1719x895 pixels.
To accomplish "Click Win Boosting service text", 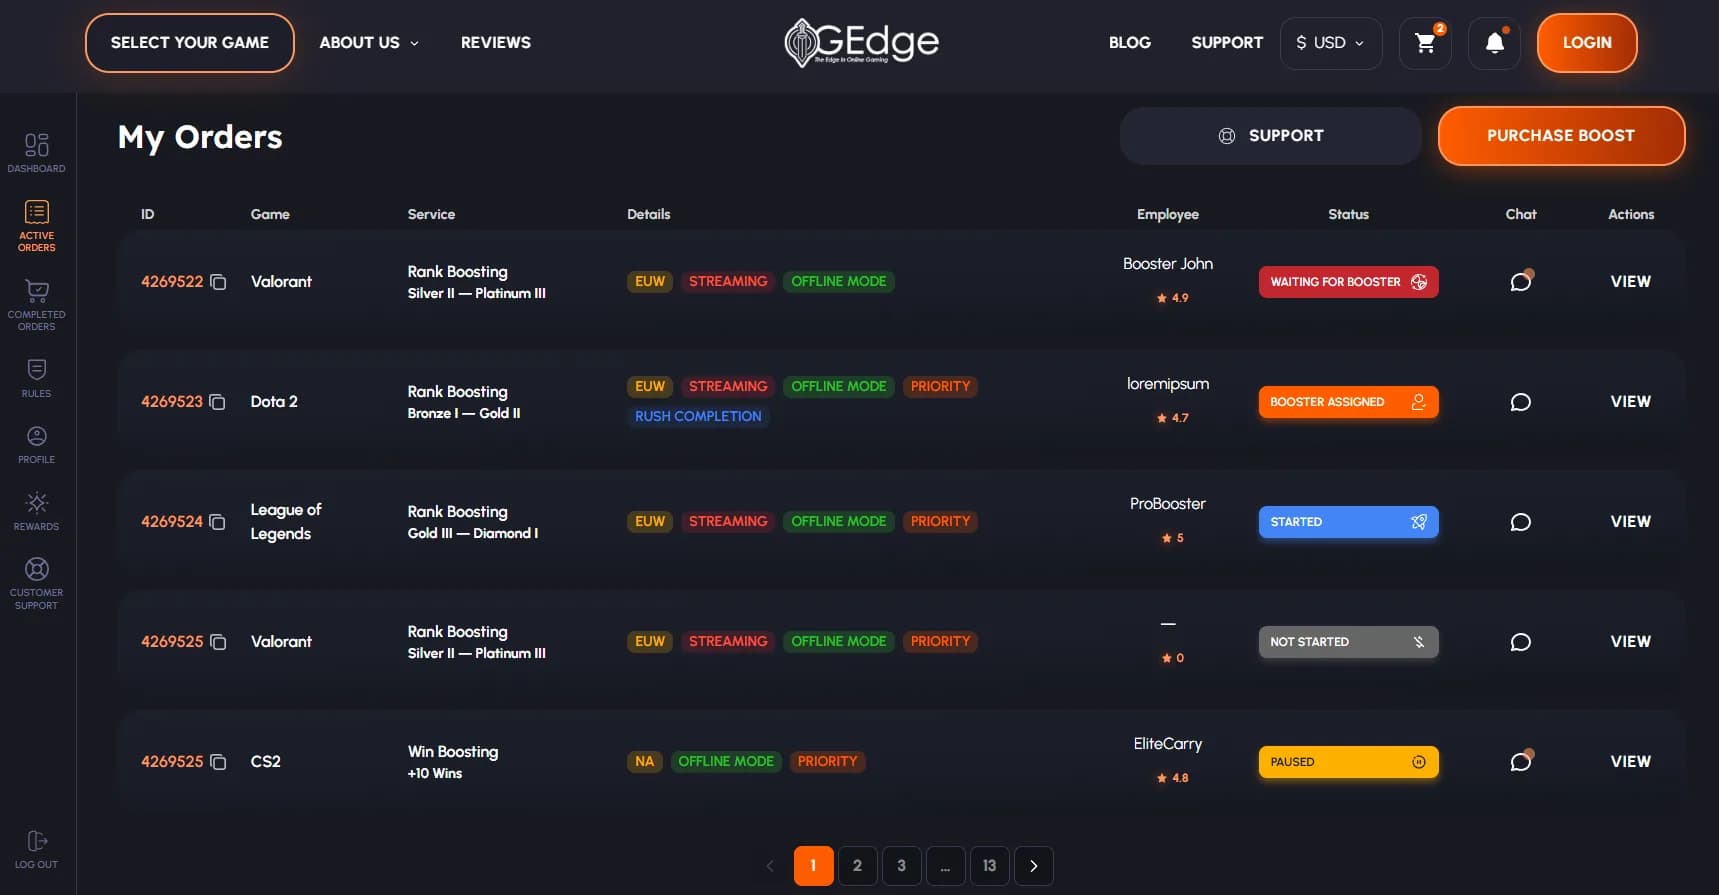I will (452, 752).
